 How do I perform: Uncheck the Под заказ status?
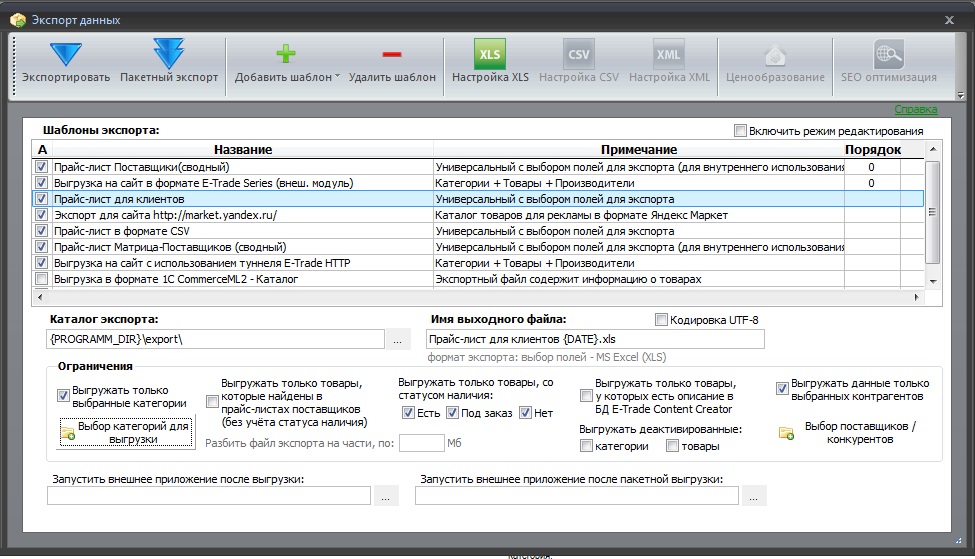tap(452, 412)
